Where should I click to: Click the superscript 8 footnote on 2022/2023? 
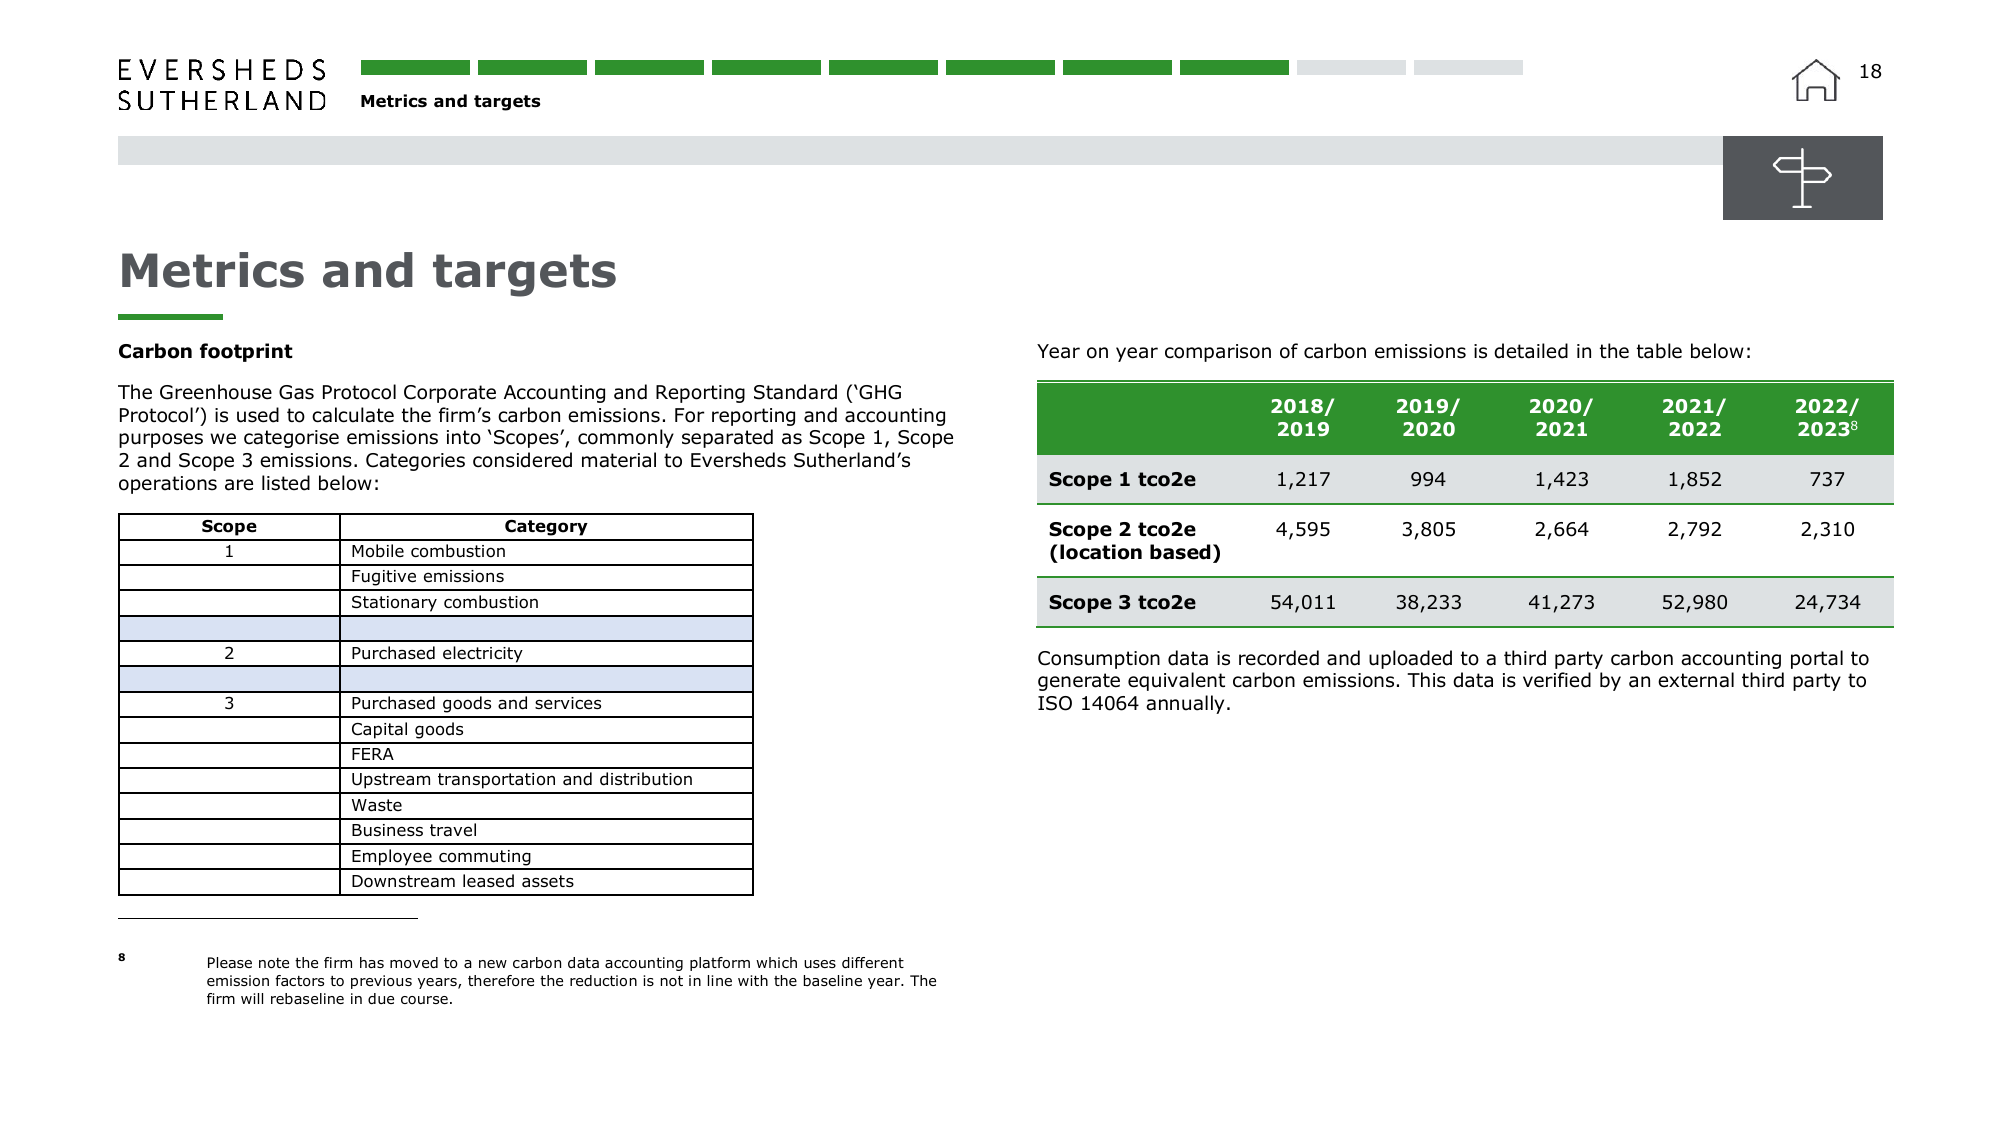point(1854,425)
